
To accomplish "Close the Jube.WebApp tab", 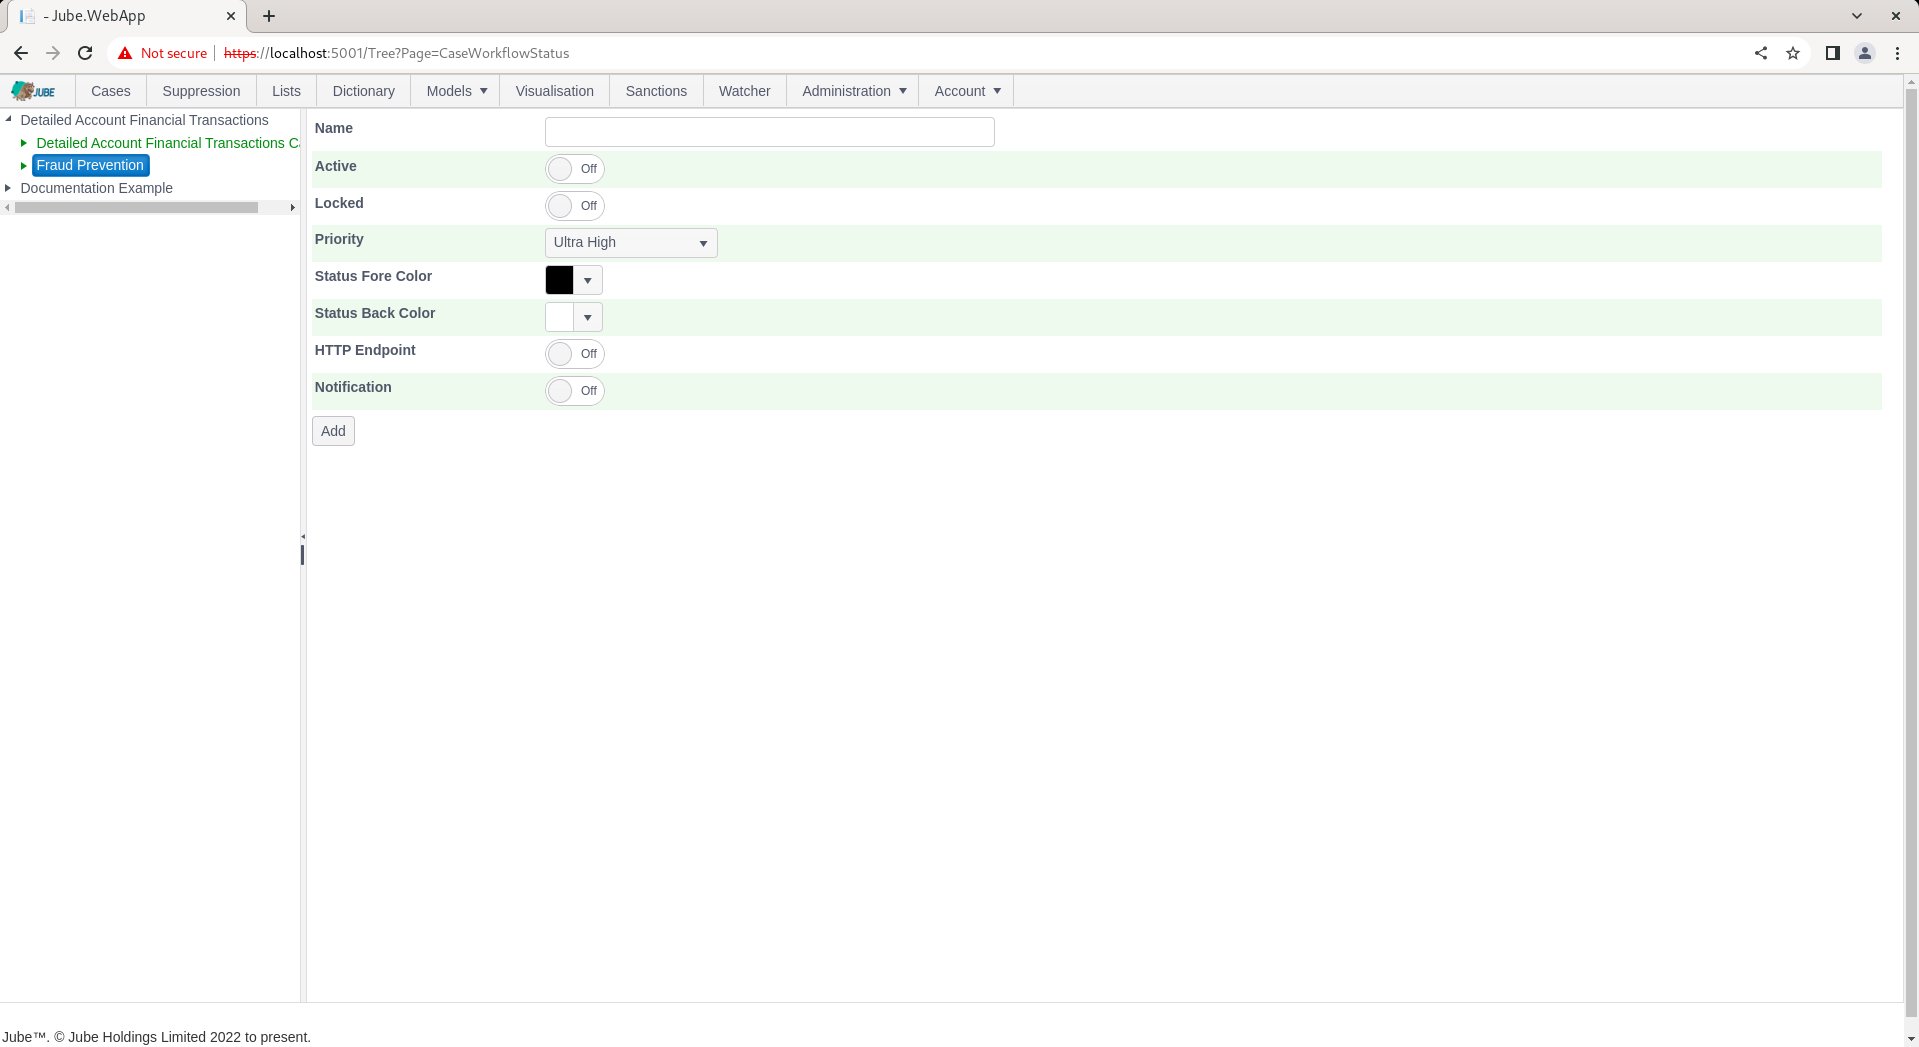I will coord(231,16).
